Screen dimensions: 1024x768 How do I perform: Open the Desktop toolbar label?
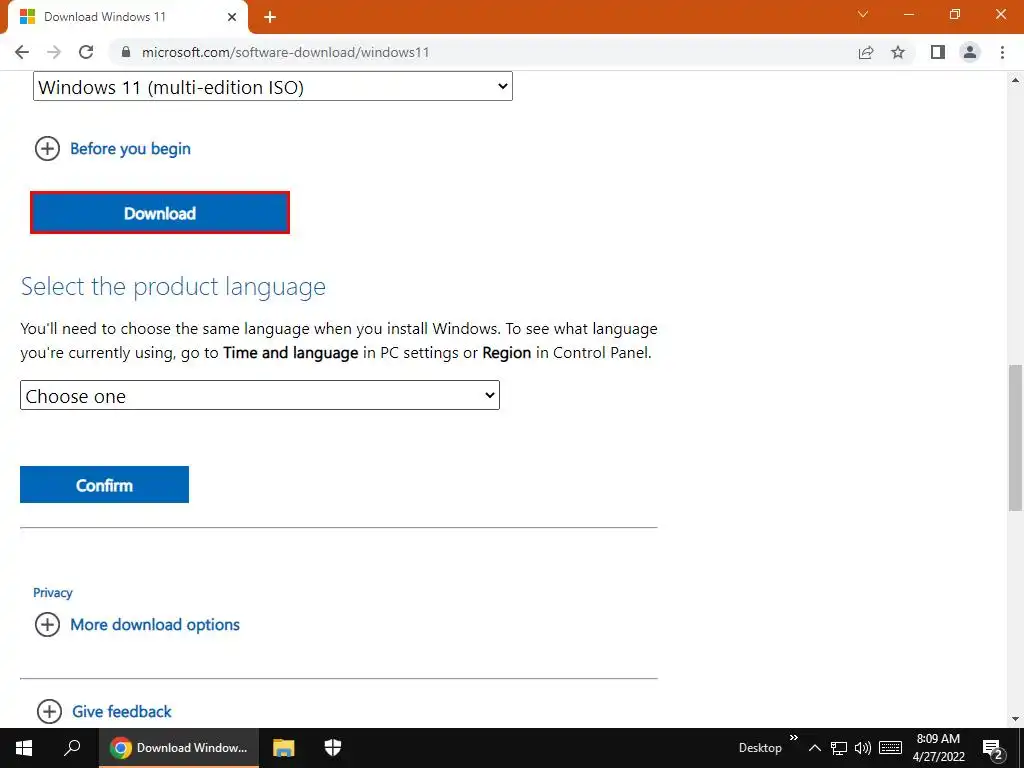[x=760, y=748]
